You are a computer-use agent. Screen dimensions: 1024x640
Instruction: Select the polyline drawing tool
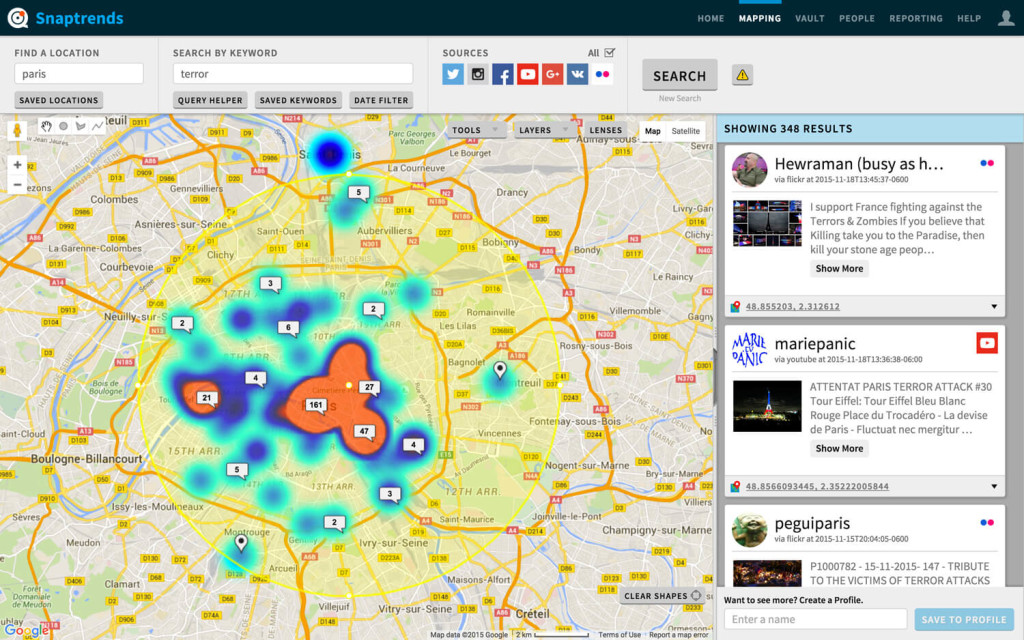point(97,126)
